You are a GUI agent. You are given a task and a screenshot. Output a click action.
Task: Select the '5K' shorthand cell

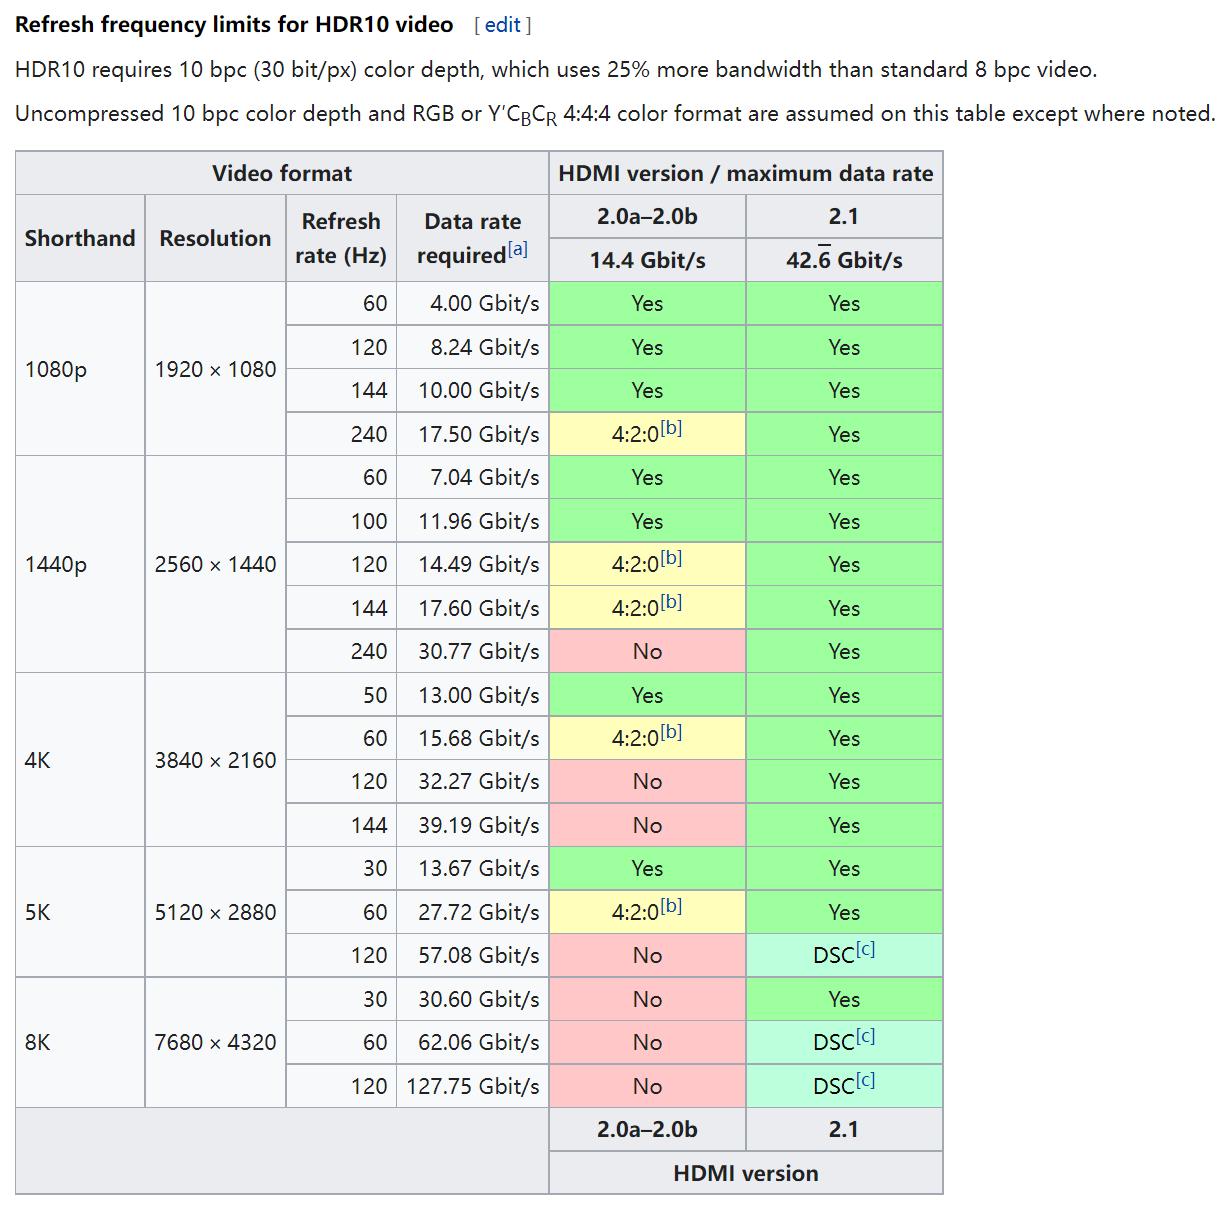(x=80, y=912)
